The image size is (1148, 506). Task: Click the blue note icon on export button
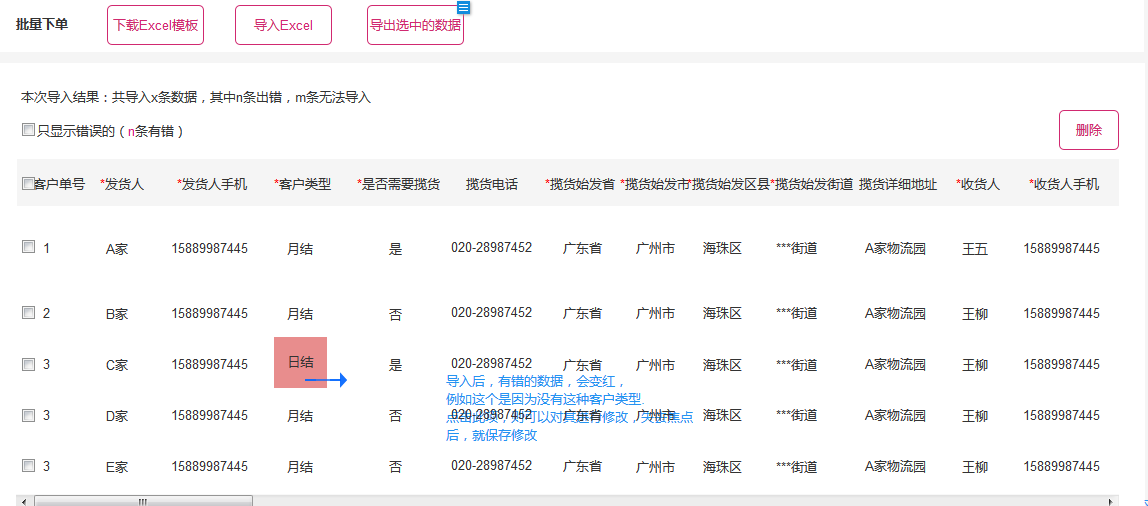coord(463,7)
